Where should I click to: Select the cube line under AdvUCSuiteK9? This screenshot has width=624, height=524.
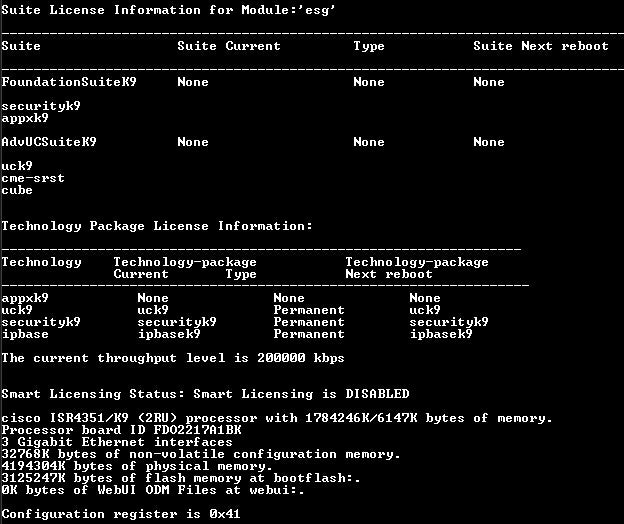coord(17,190)
